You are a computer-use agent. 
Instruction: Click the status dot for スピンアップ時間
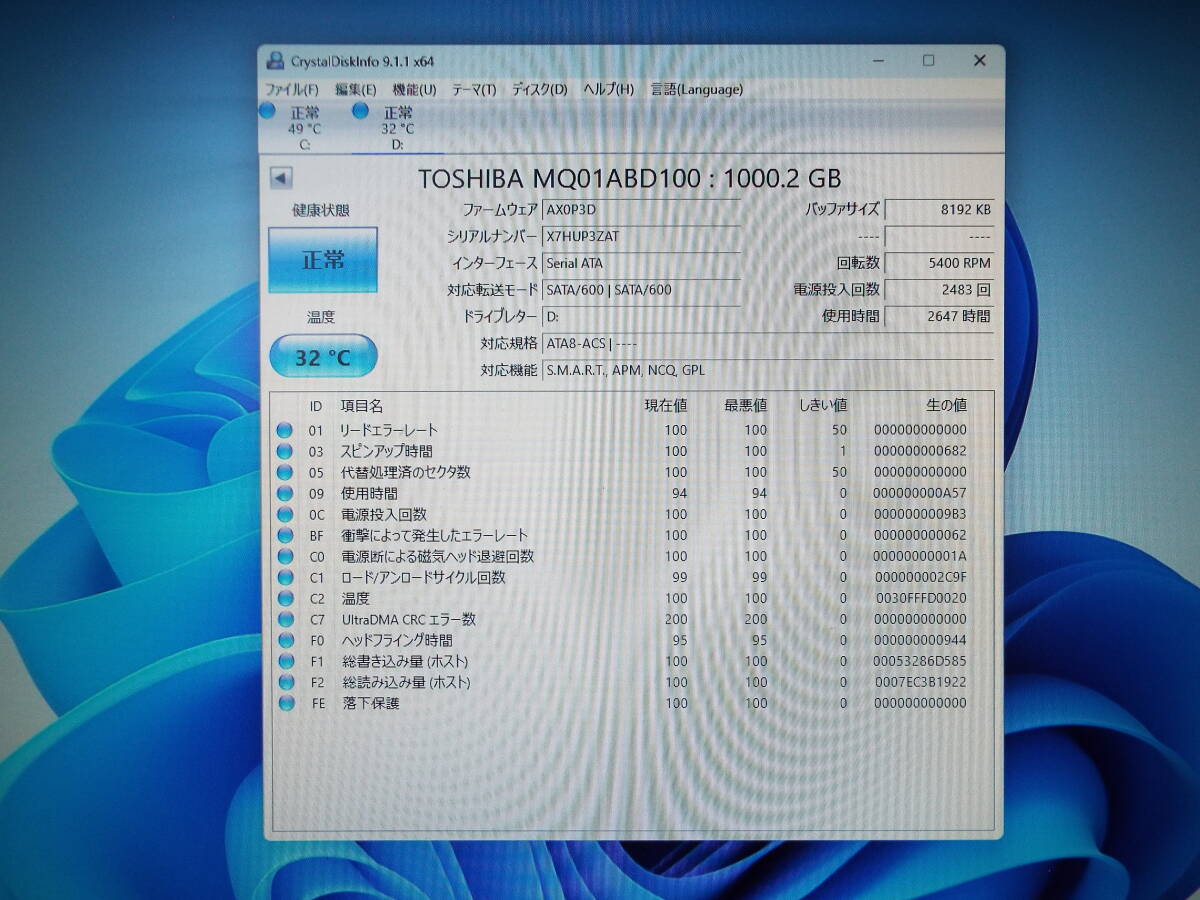click(285, 451)
